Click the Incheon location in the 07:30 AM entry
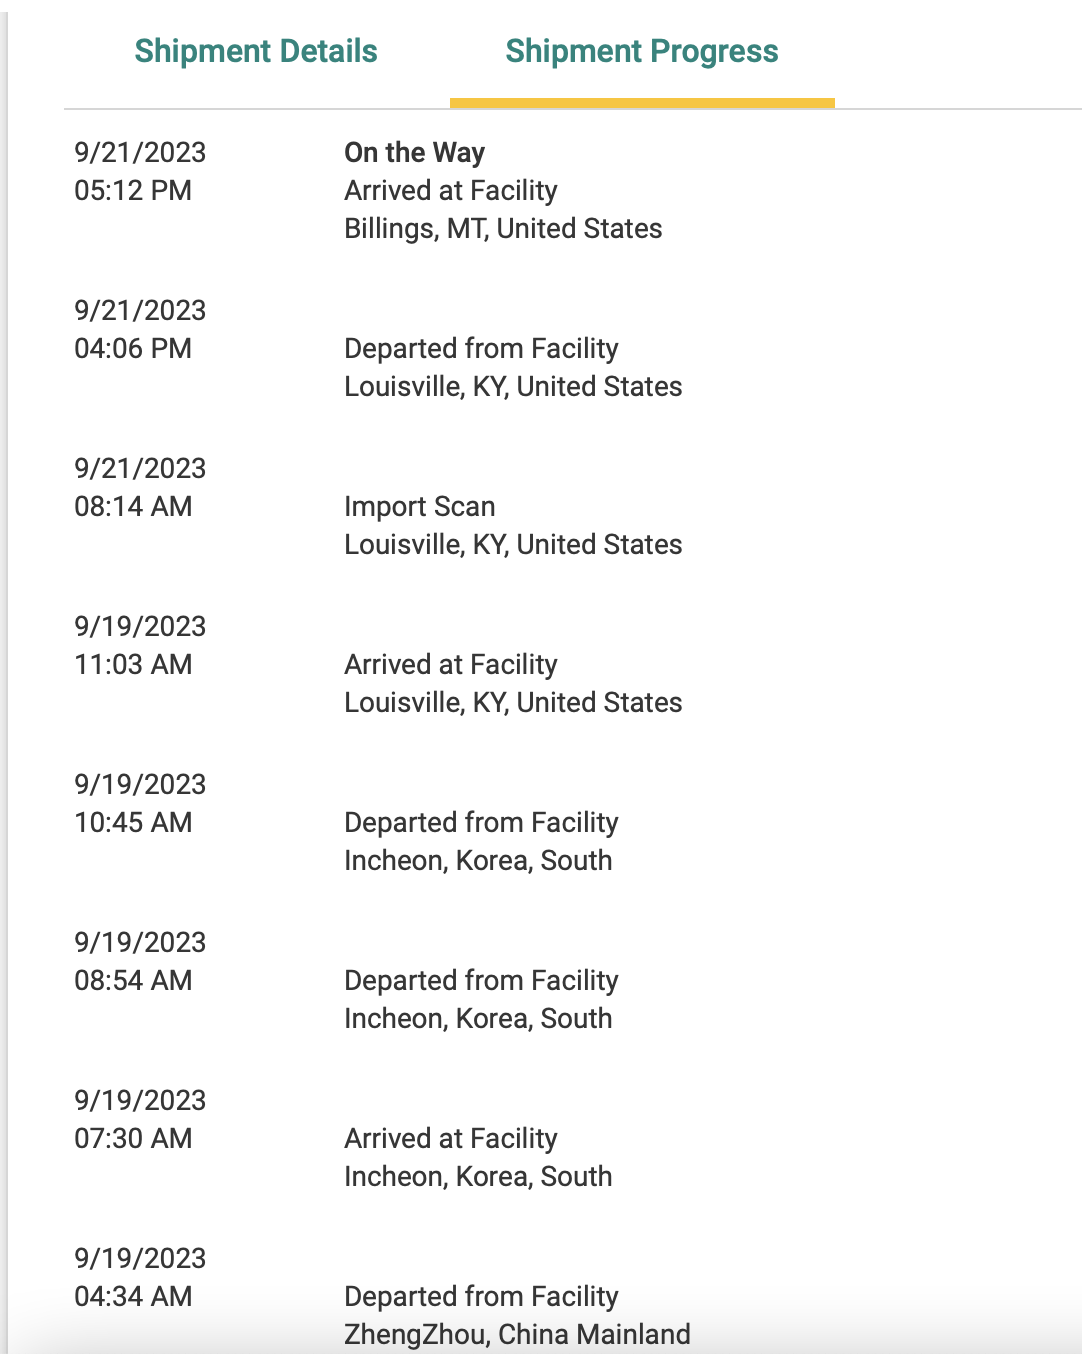The image size is (1082, 1354). tap(478, 1176)
